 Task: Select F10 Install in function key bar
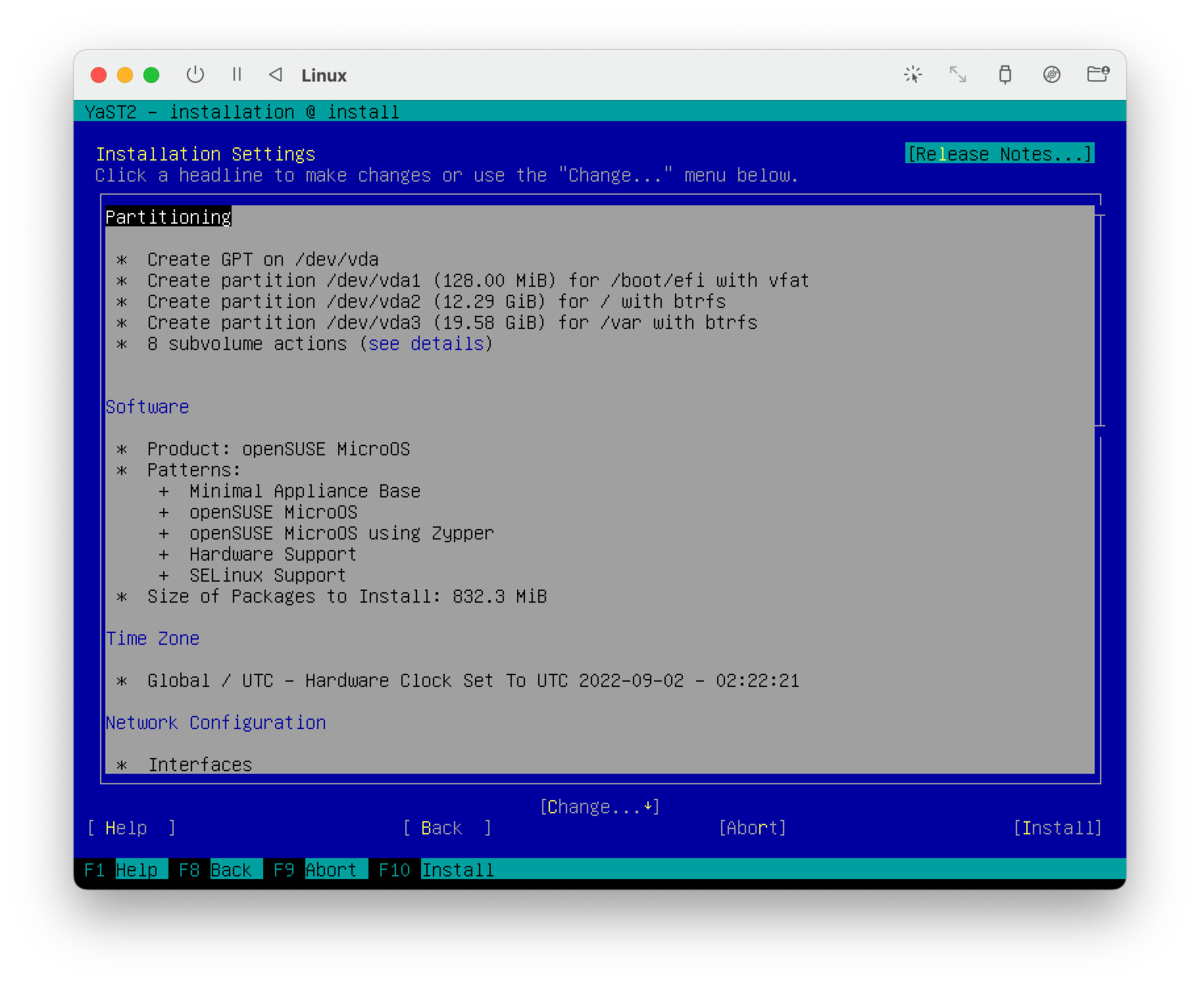436,870
